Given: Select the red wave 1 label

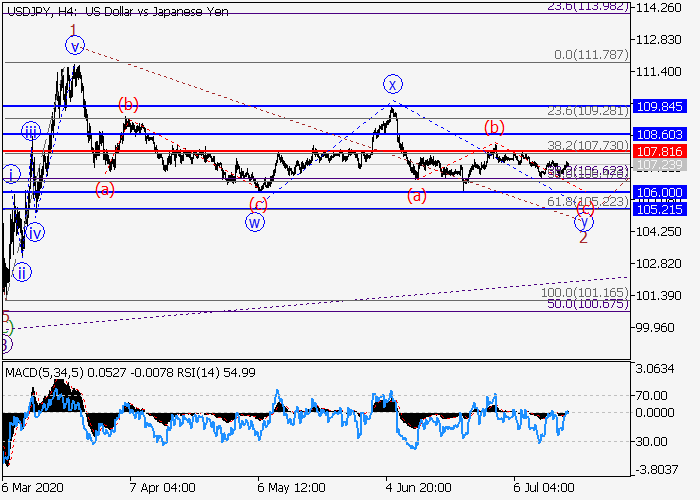Looking at the screenshot, I should 73,29.
